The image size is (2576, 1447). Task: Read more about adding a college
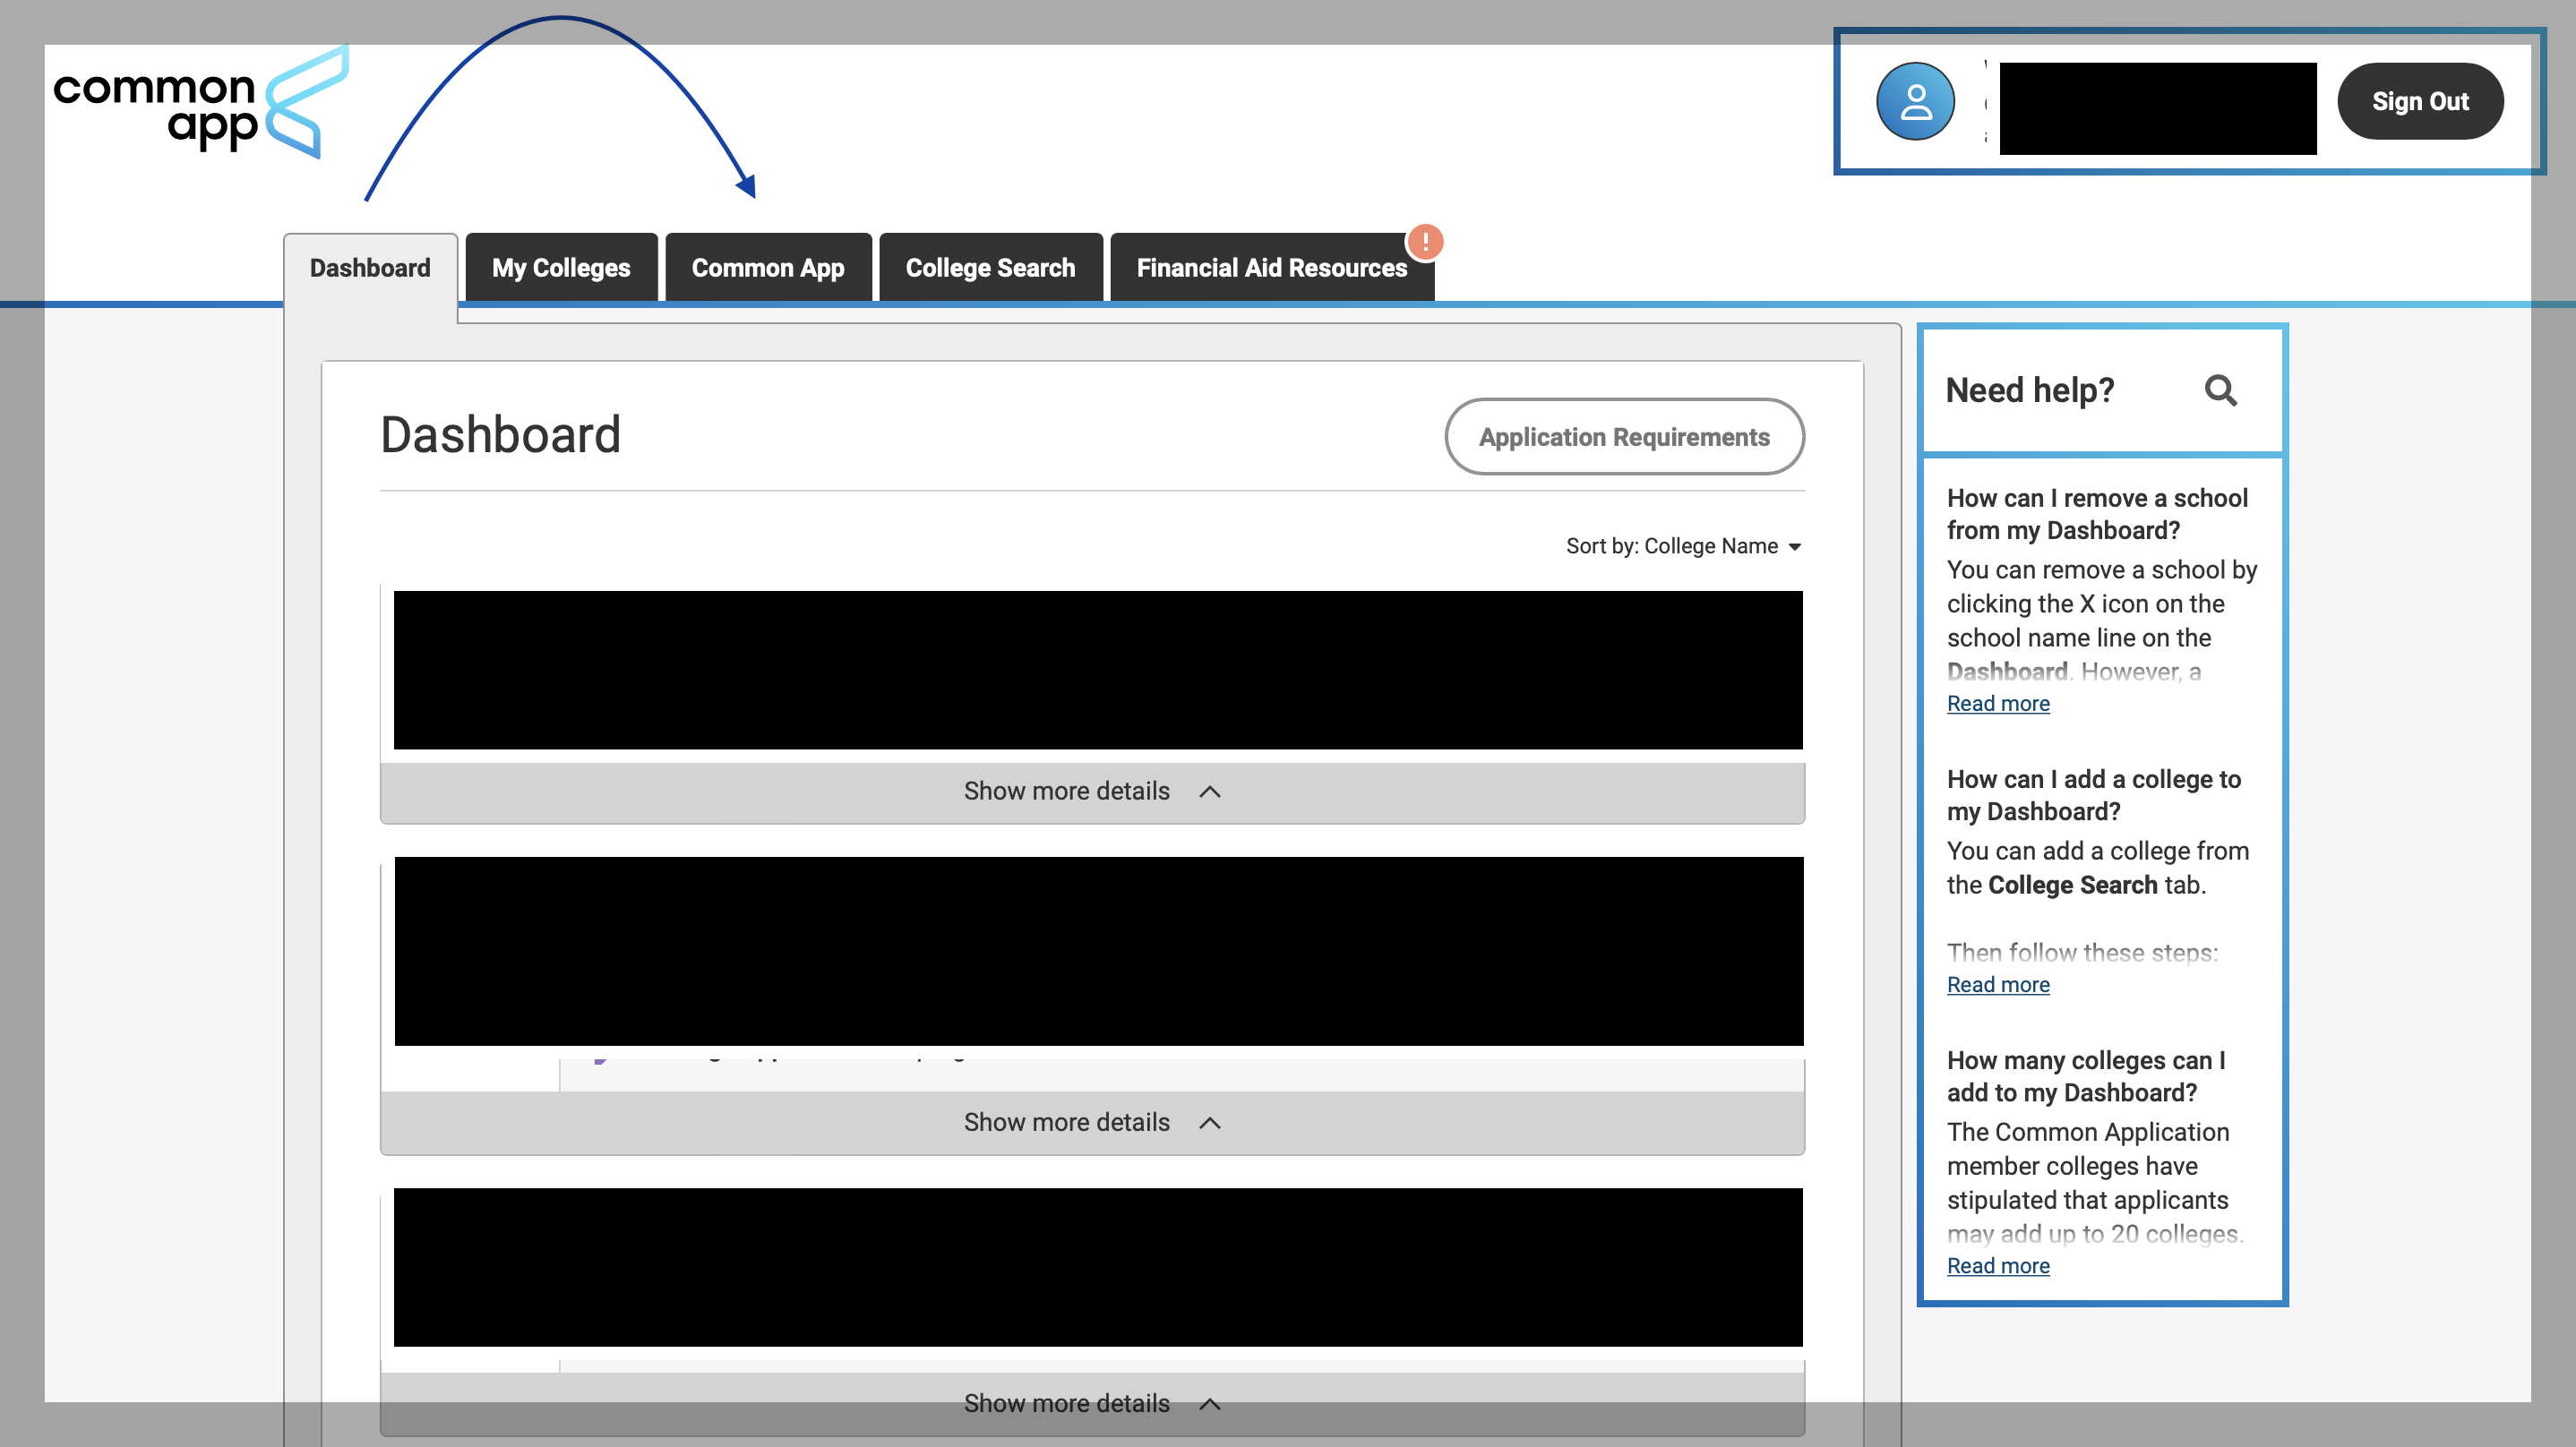tap(1996, 983)
